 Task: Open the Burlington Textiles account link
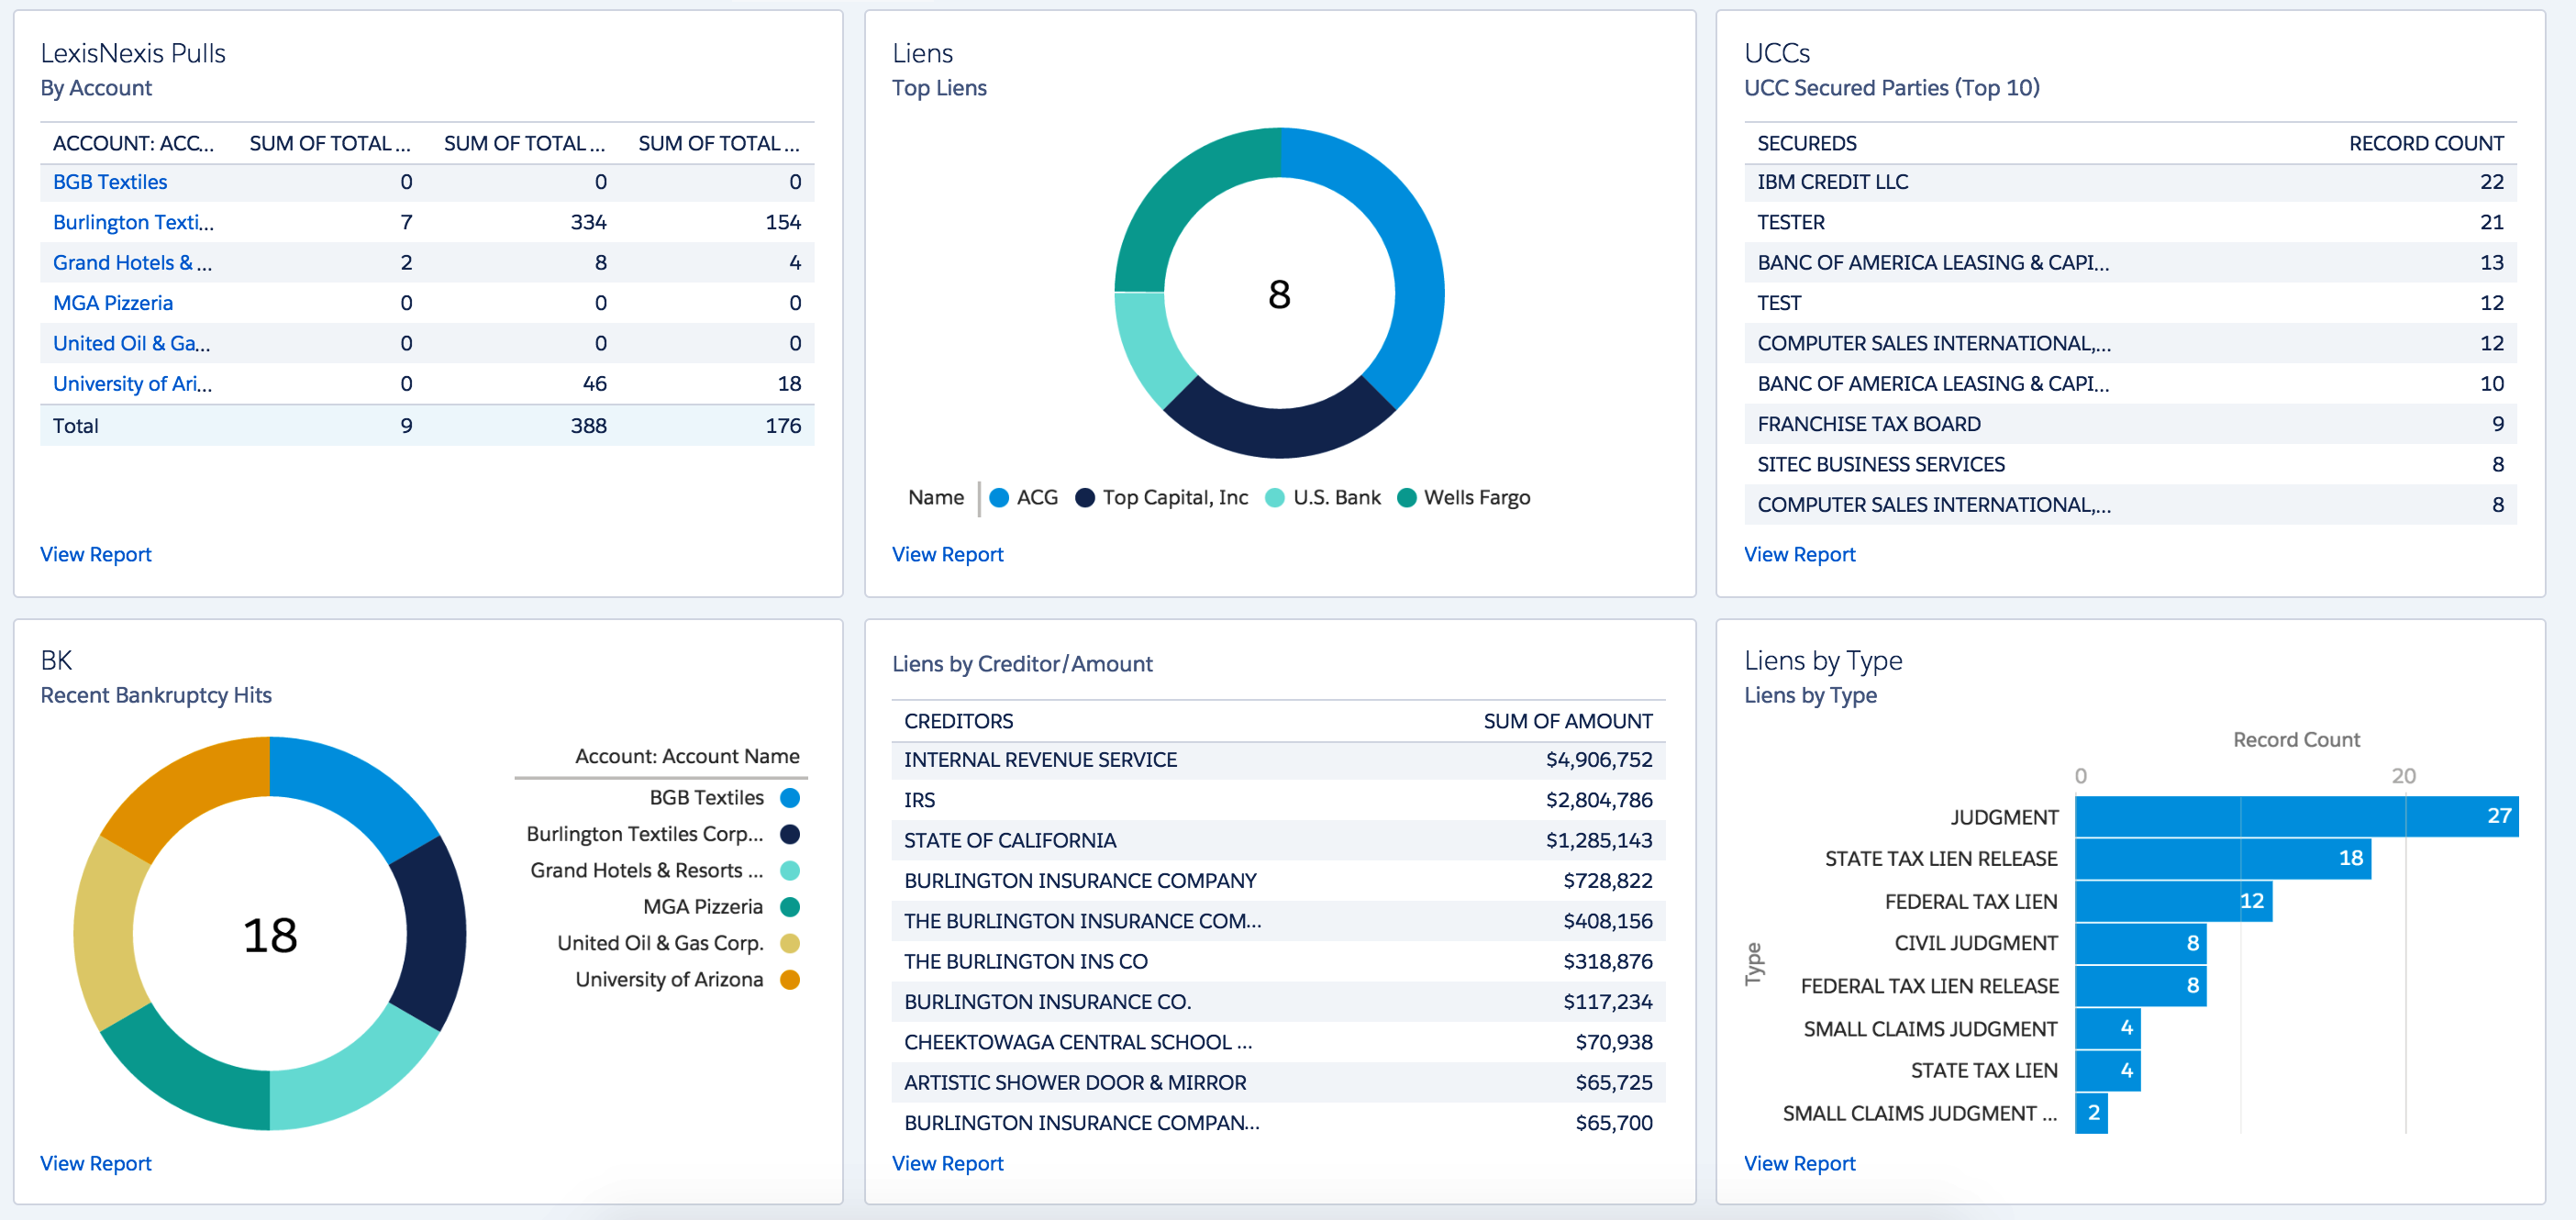click(132, 222)
